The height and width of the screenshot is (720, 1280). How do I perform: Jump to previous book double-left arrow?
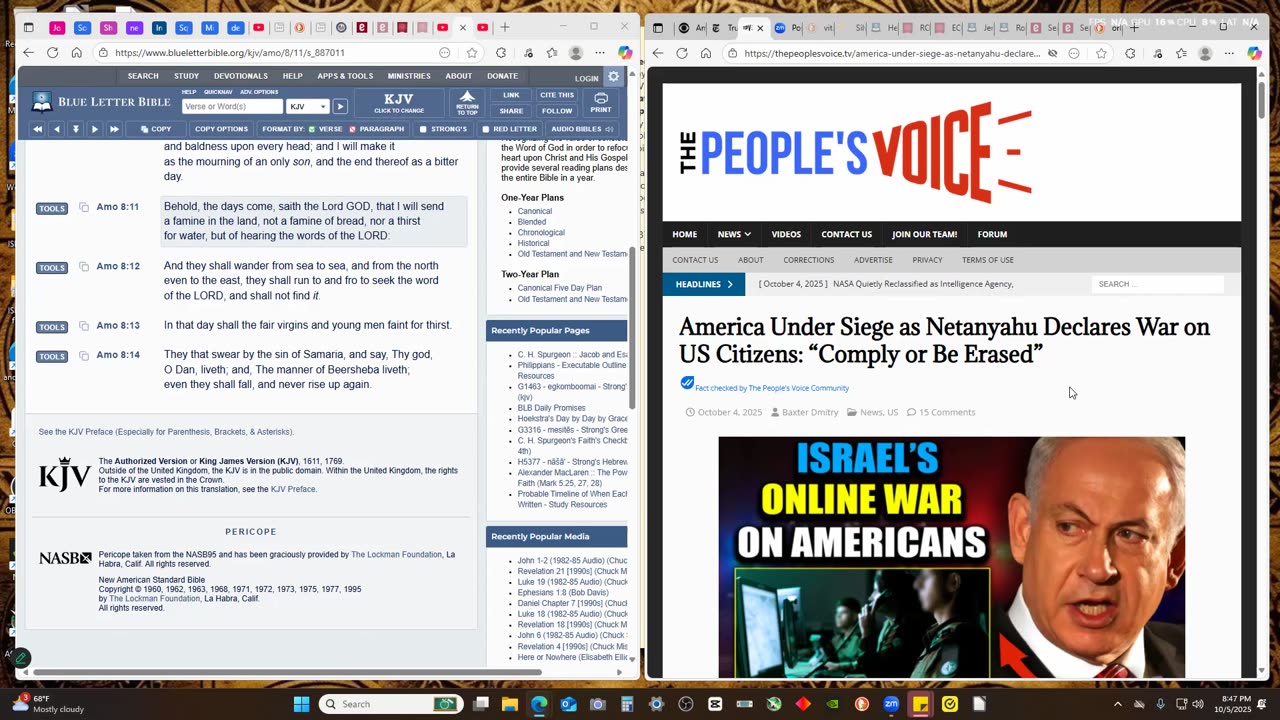tap(38, 129)
